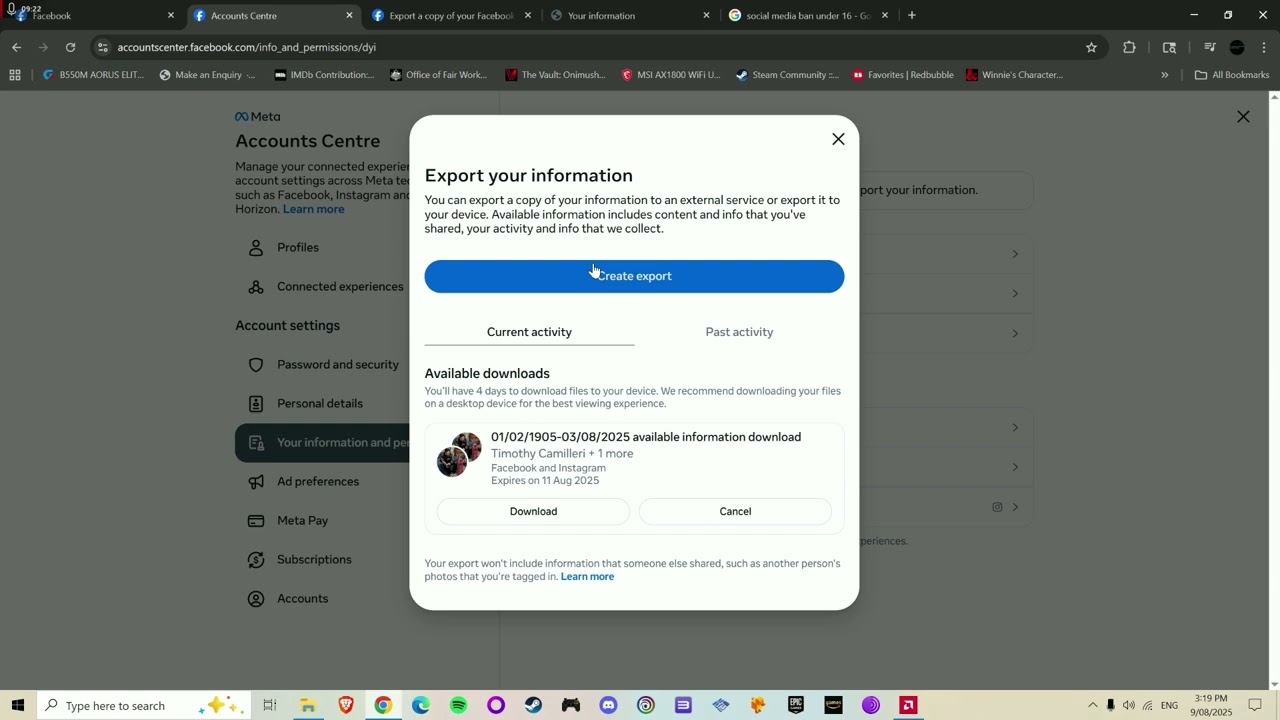This screenshot has width=1280, height=720.
Task: Open Epic Games launcher from taskbar
Action: pyautogui.click(x=796, y=705)
